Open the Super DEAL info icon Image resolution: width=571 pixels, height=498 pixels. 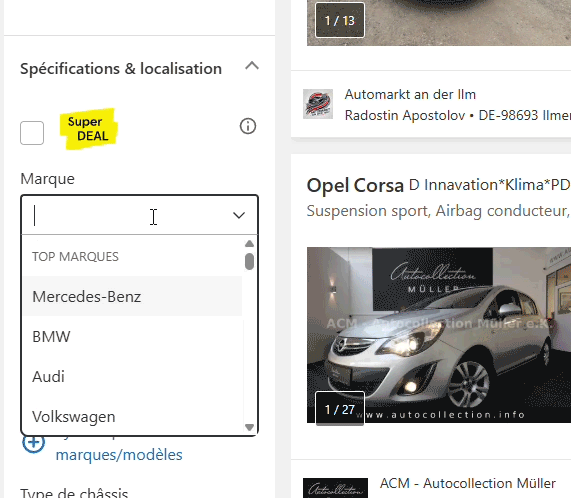[x=248, y=126]
